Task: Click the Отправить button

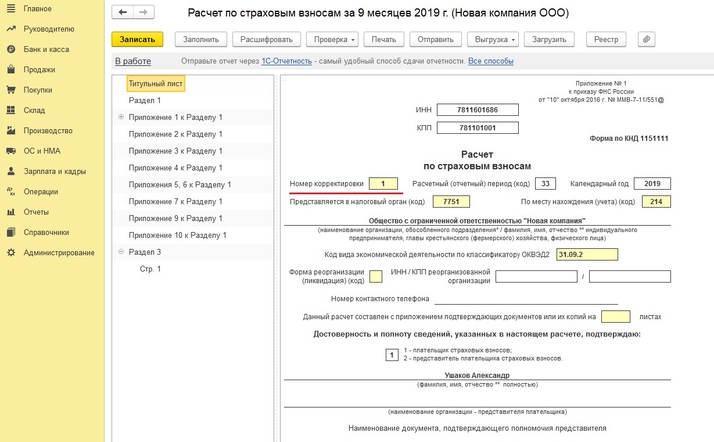Action: tap(435, 39)
